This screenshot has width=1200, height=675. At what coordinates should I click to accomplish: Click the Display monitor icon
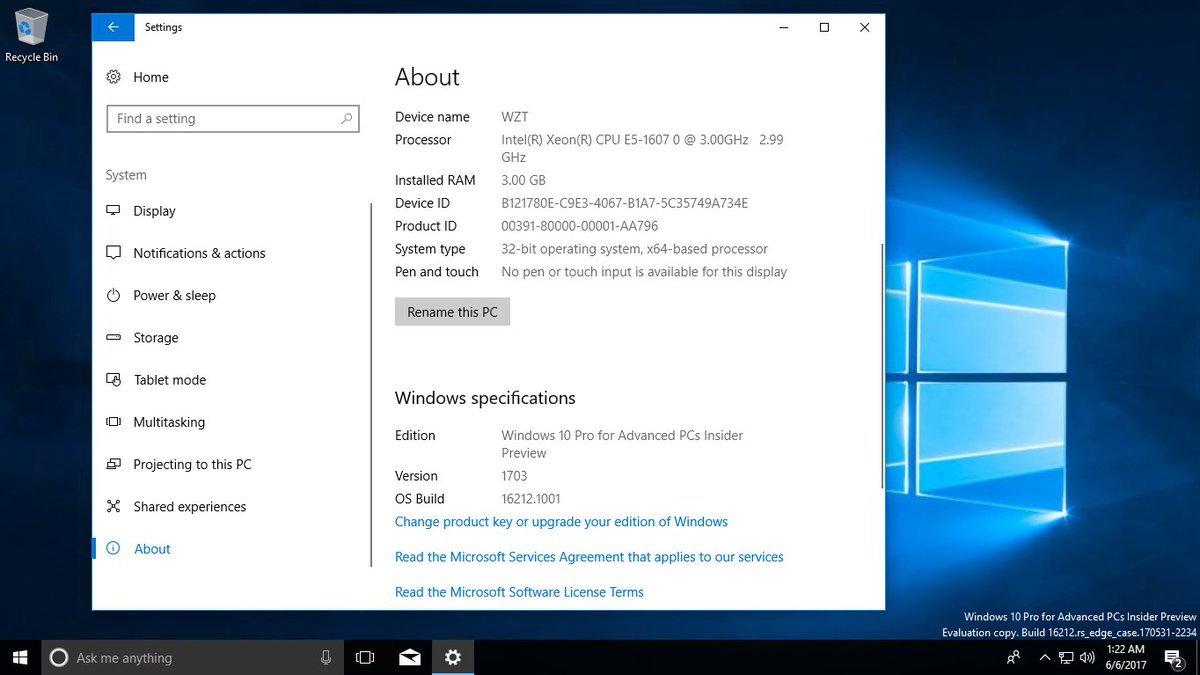(x=114, y=211)
